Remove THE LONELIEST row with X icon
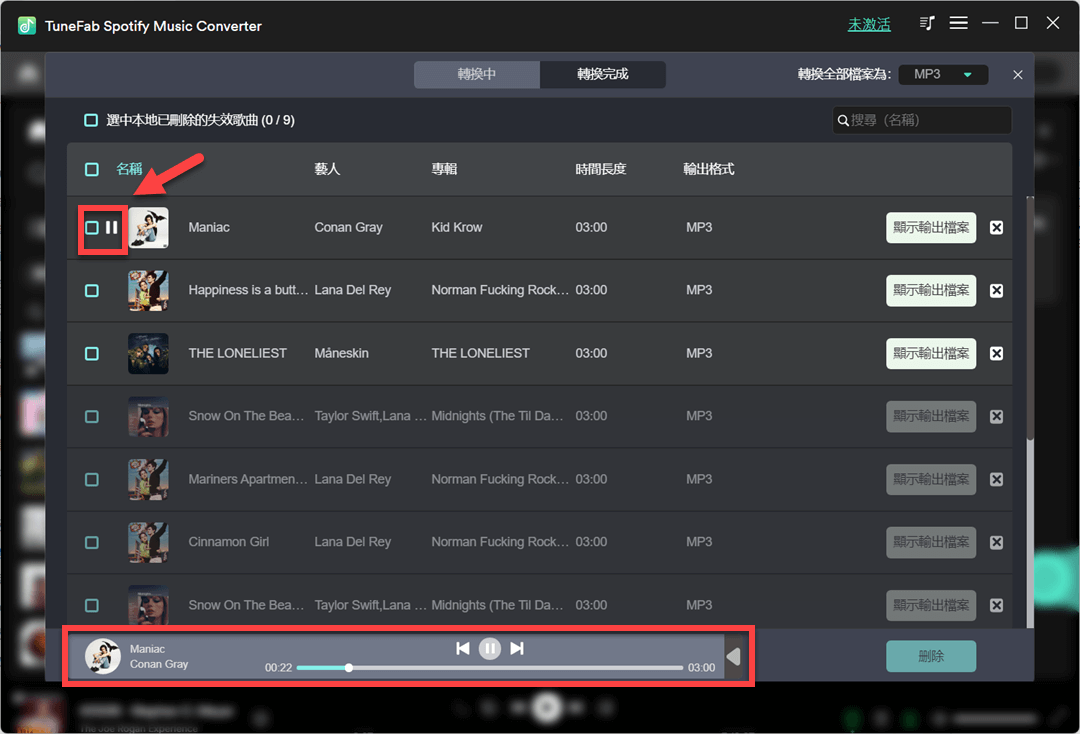The width and height of the screenshot is (1080, 734). [996, 354]
